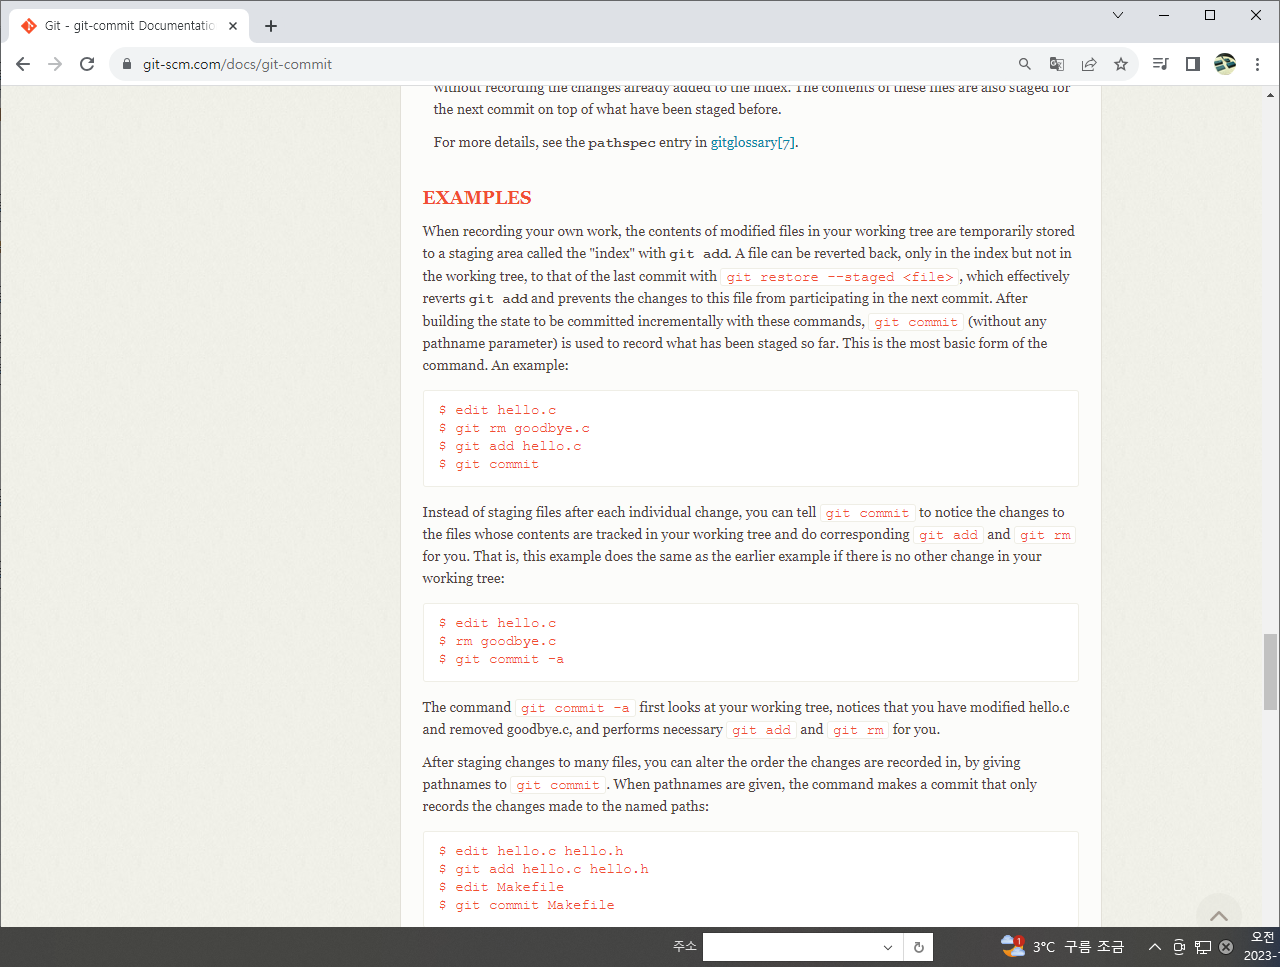Reload the git-commit documentation page
1280x967 pixels.
pyautogui.click(x=87, y=64)
